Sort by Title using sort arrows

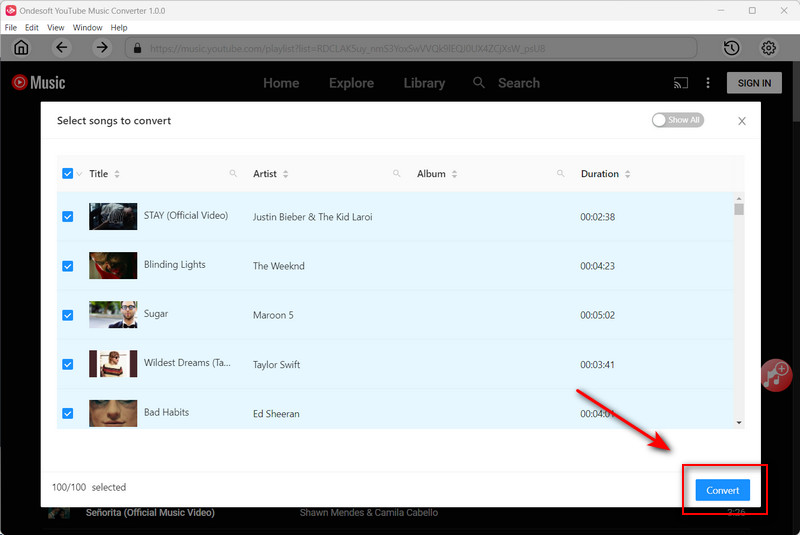tap(117, 174)
